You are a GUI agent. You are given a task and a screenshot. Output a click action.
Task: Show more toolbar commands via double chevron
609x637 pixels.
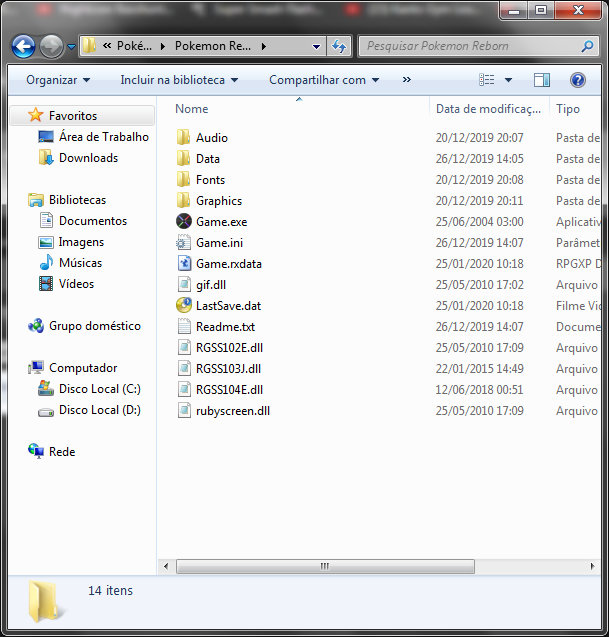coord(406,80)
